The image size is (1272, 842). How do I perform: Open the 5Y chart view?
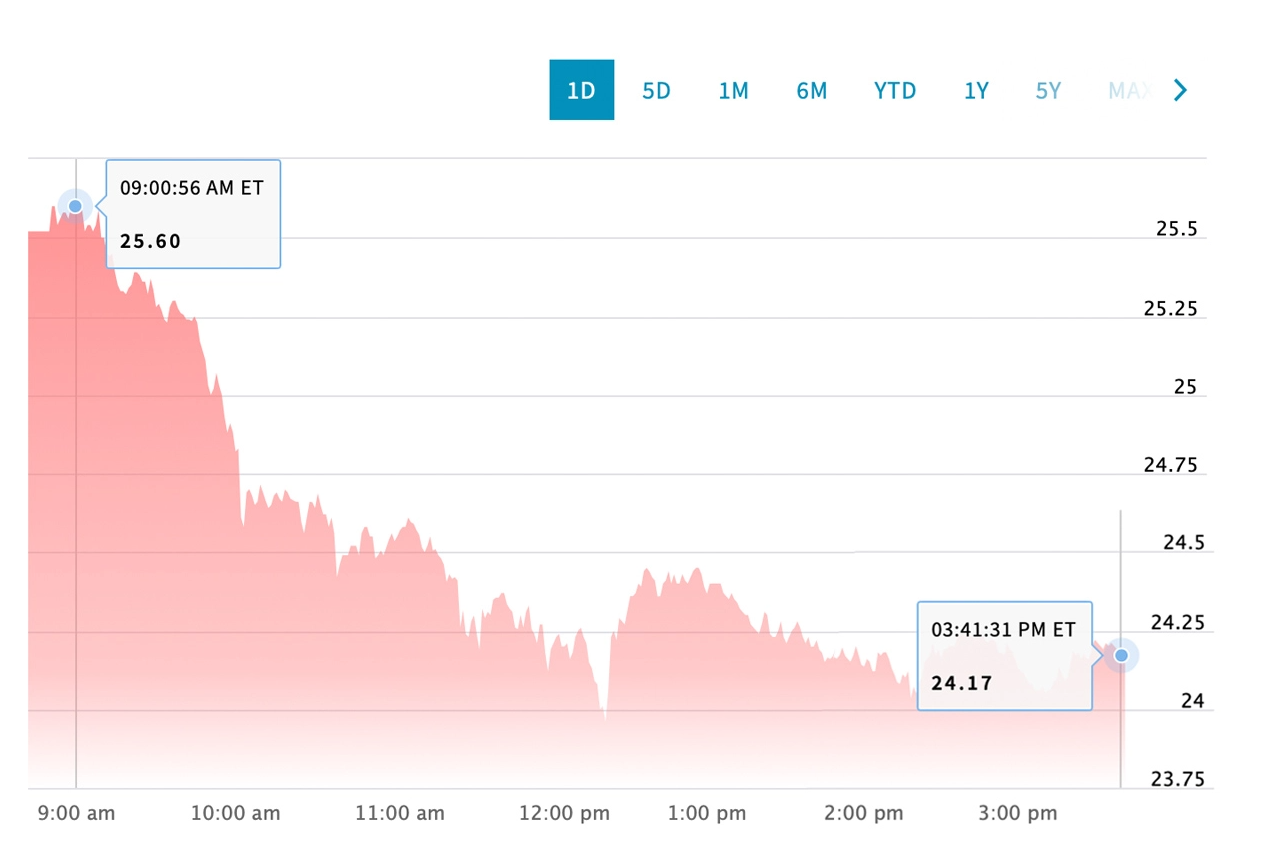(x=1048, y=90)
